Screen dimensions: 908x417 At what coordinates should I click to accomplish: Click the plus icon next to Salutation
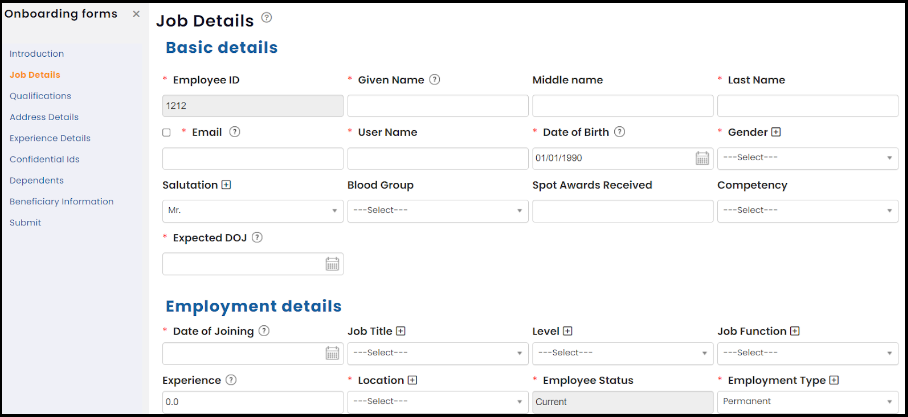(x=226, y=185)
